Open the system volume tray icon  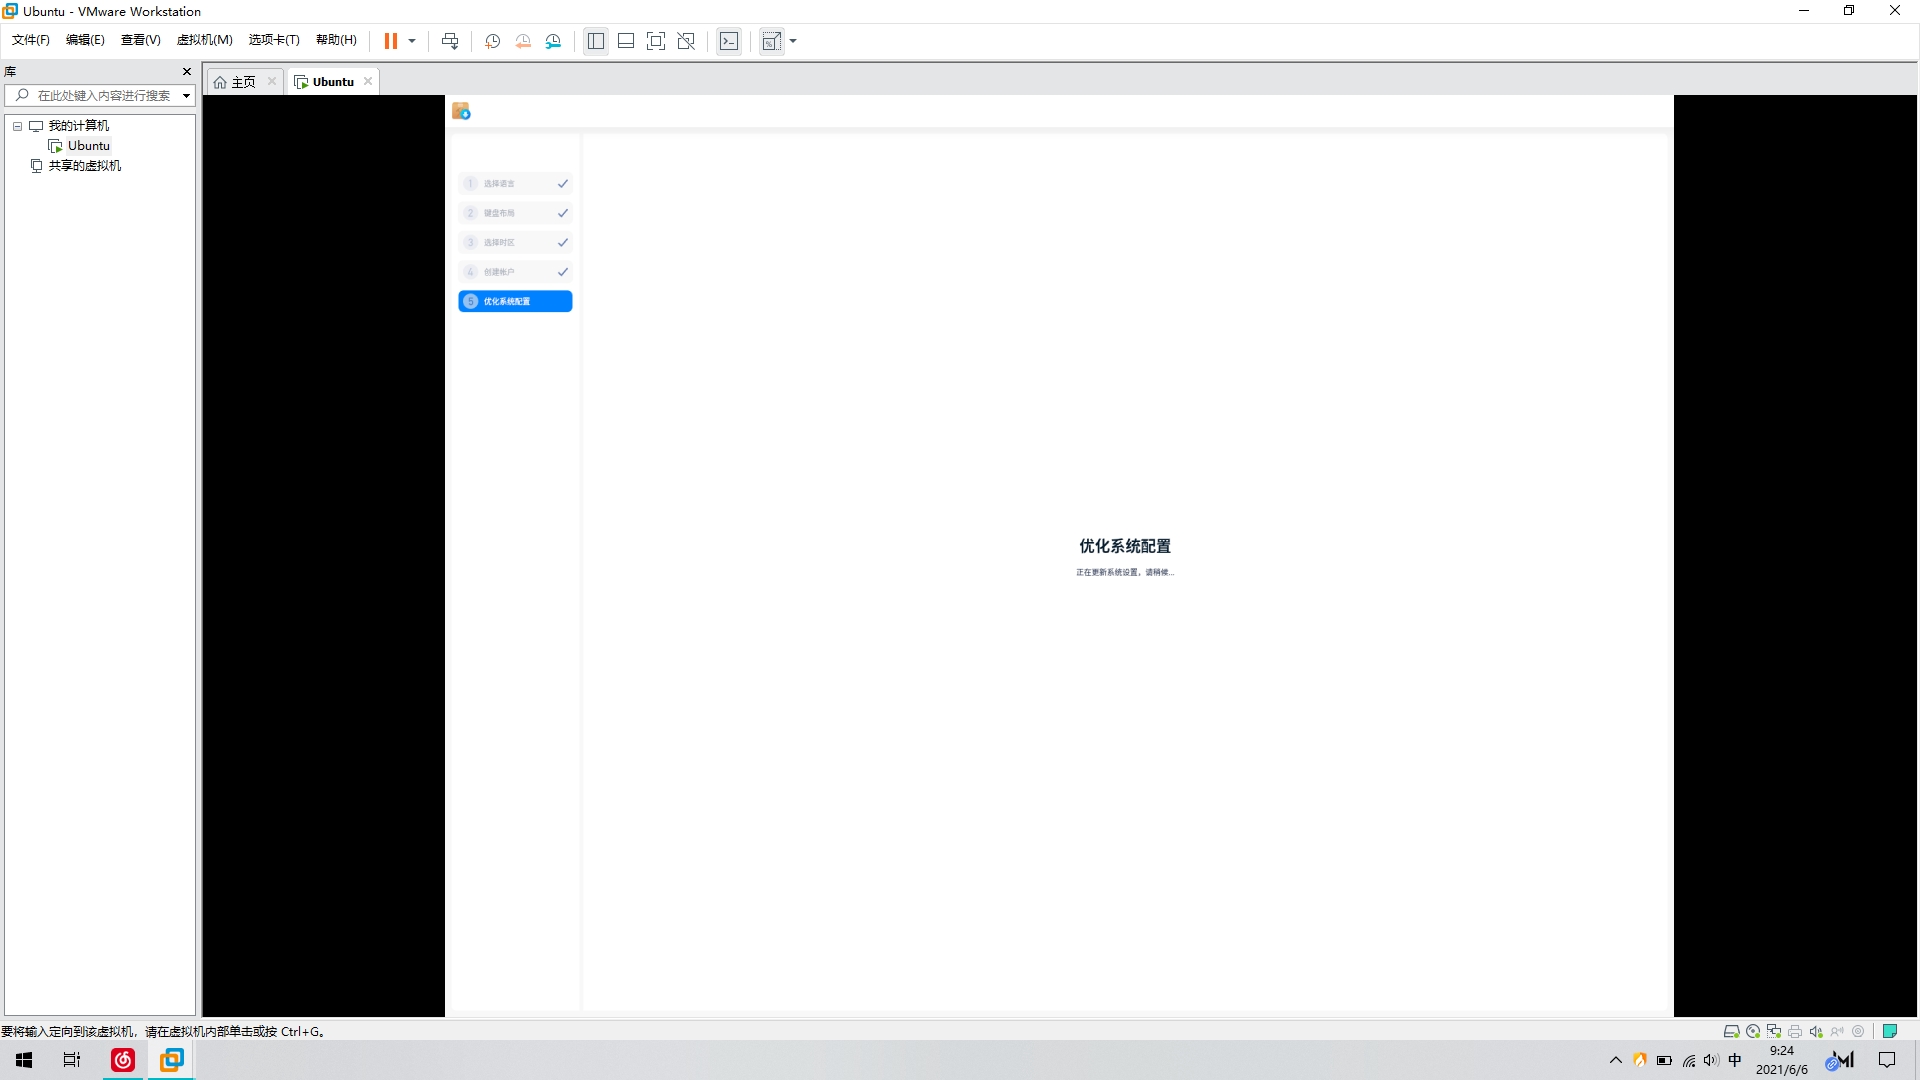click(x=1711, y=1061)
